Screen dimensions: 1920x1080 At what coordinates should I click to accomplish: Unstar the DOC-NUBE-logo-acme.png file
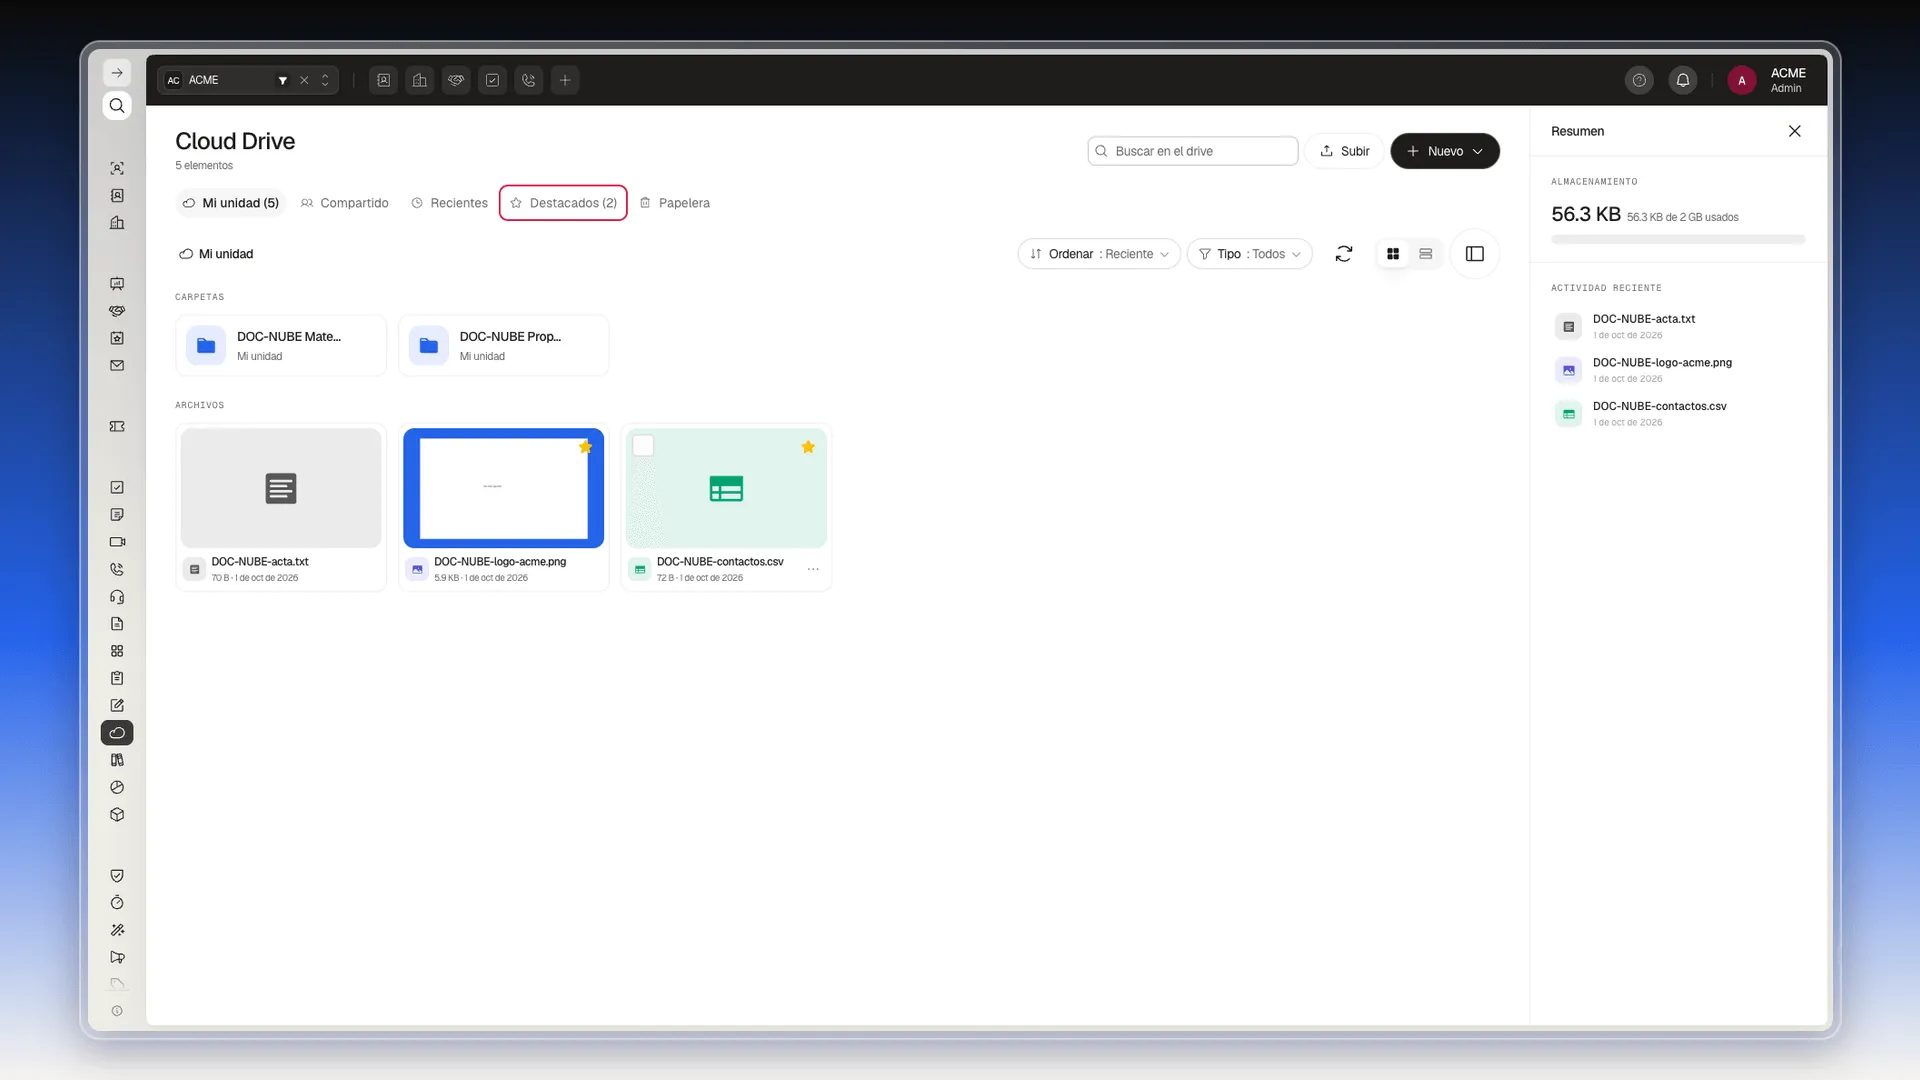click(586, 447)
